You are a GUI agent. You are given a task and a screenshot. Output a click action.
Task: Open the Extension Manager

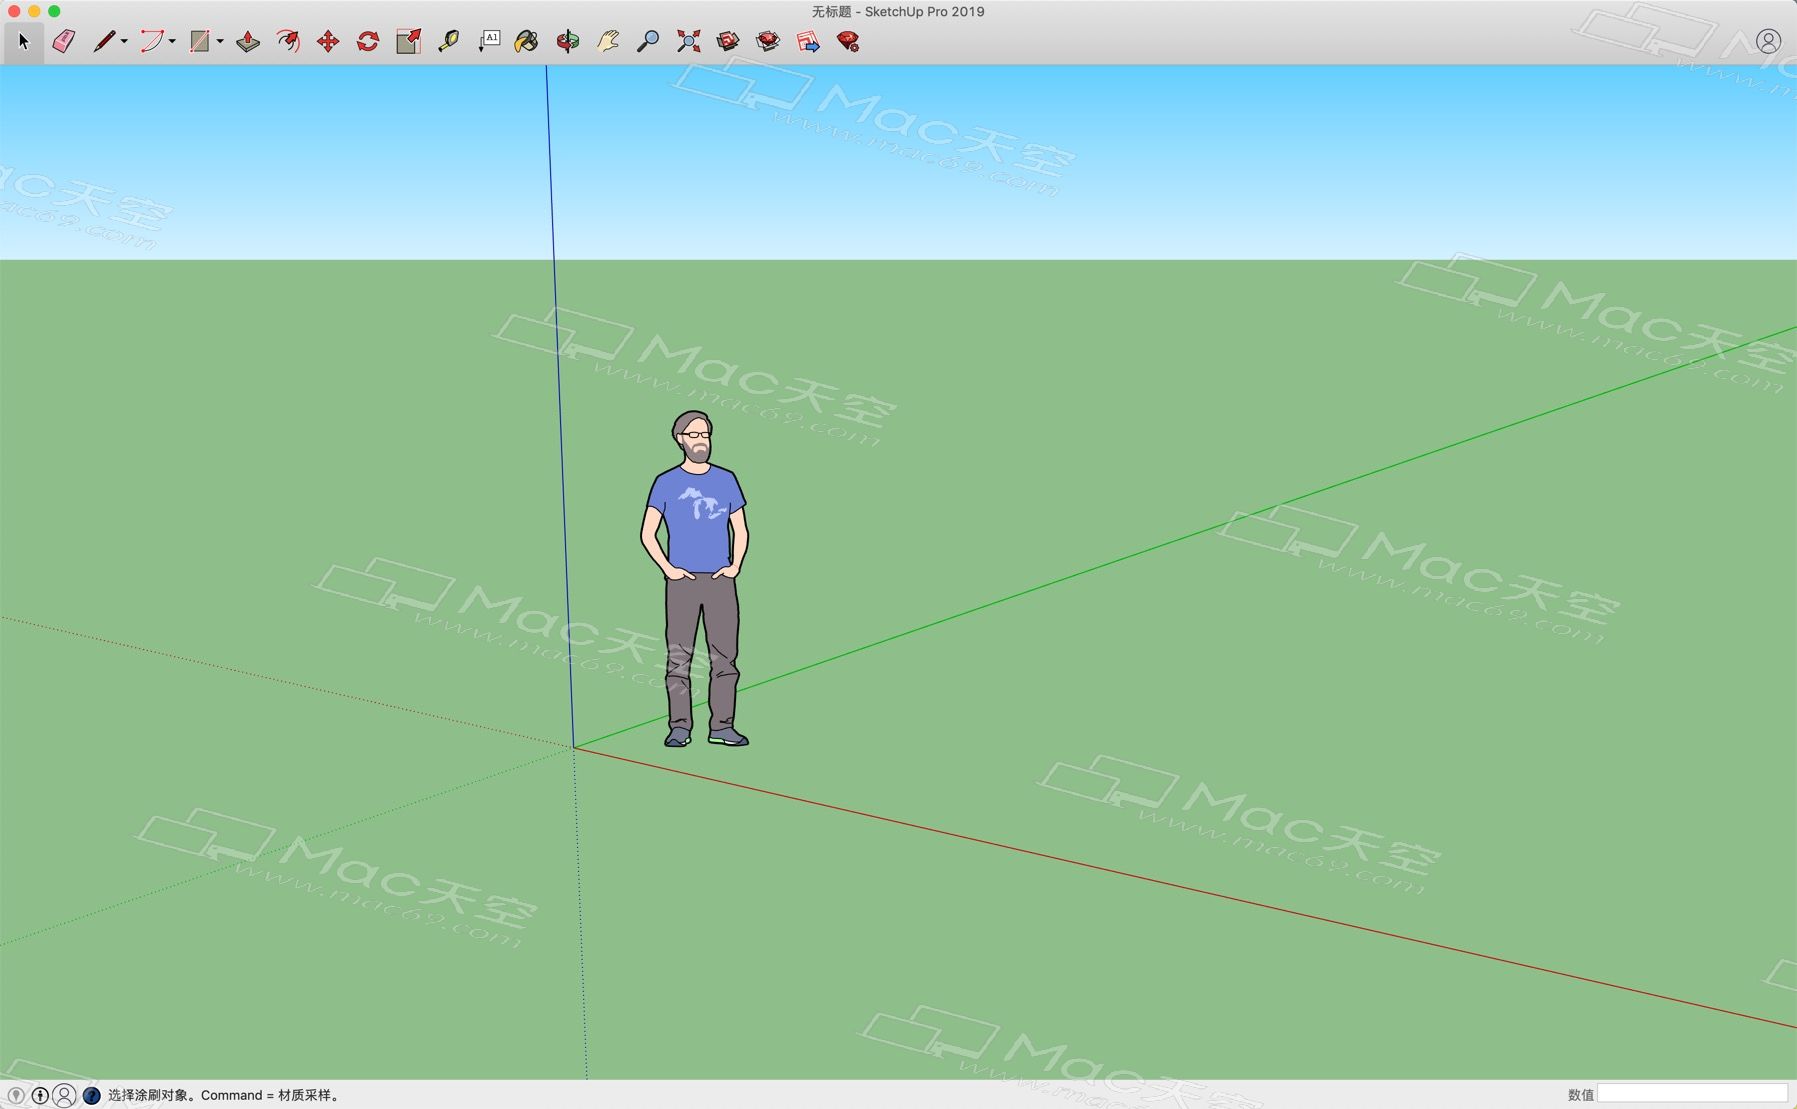coord(848,41)
